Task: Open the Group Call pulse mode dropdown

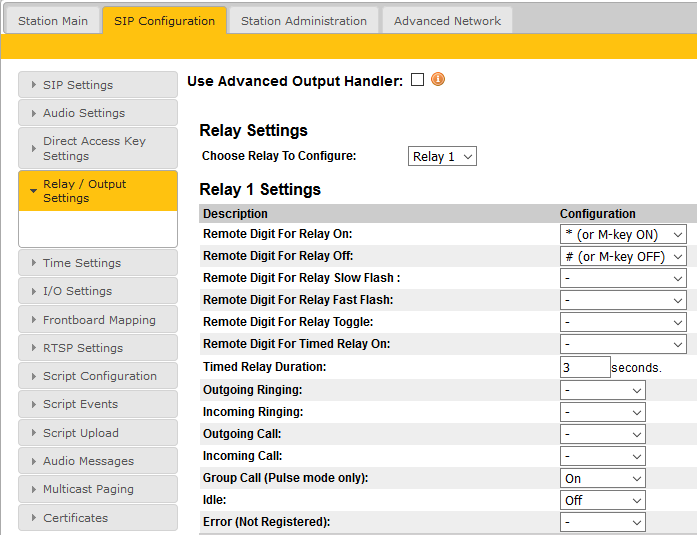Action: [x=603, y=478]
